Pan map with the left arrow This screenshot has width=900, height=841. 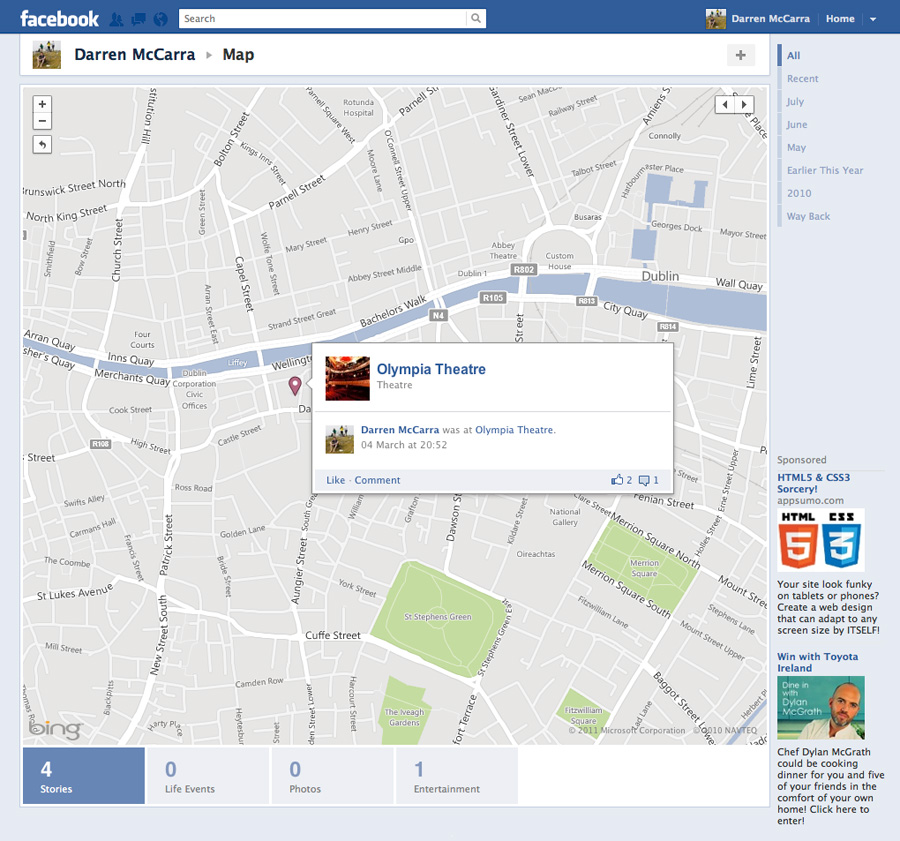(x=725, y=104)
